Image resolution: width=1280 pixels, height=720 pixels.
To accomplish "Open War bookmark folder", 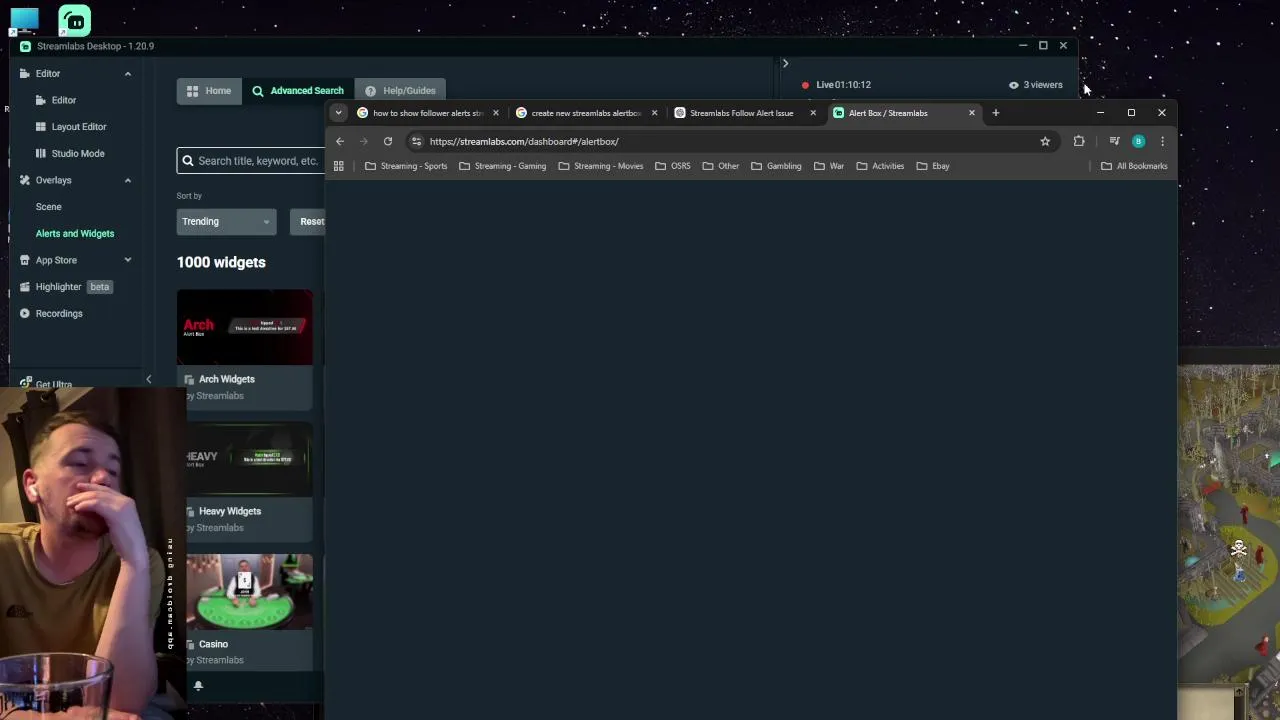I will pos(829,166).
